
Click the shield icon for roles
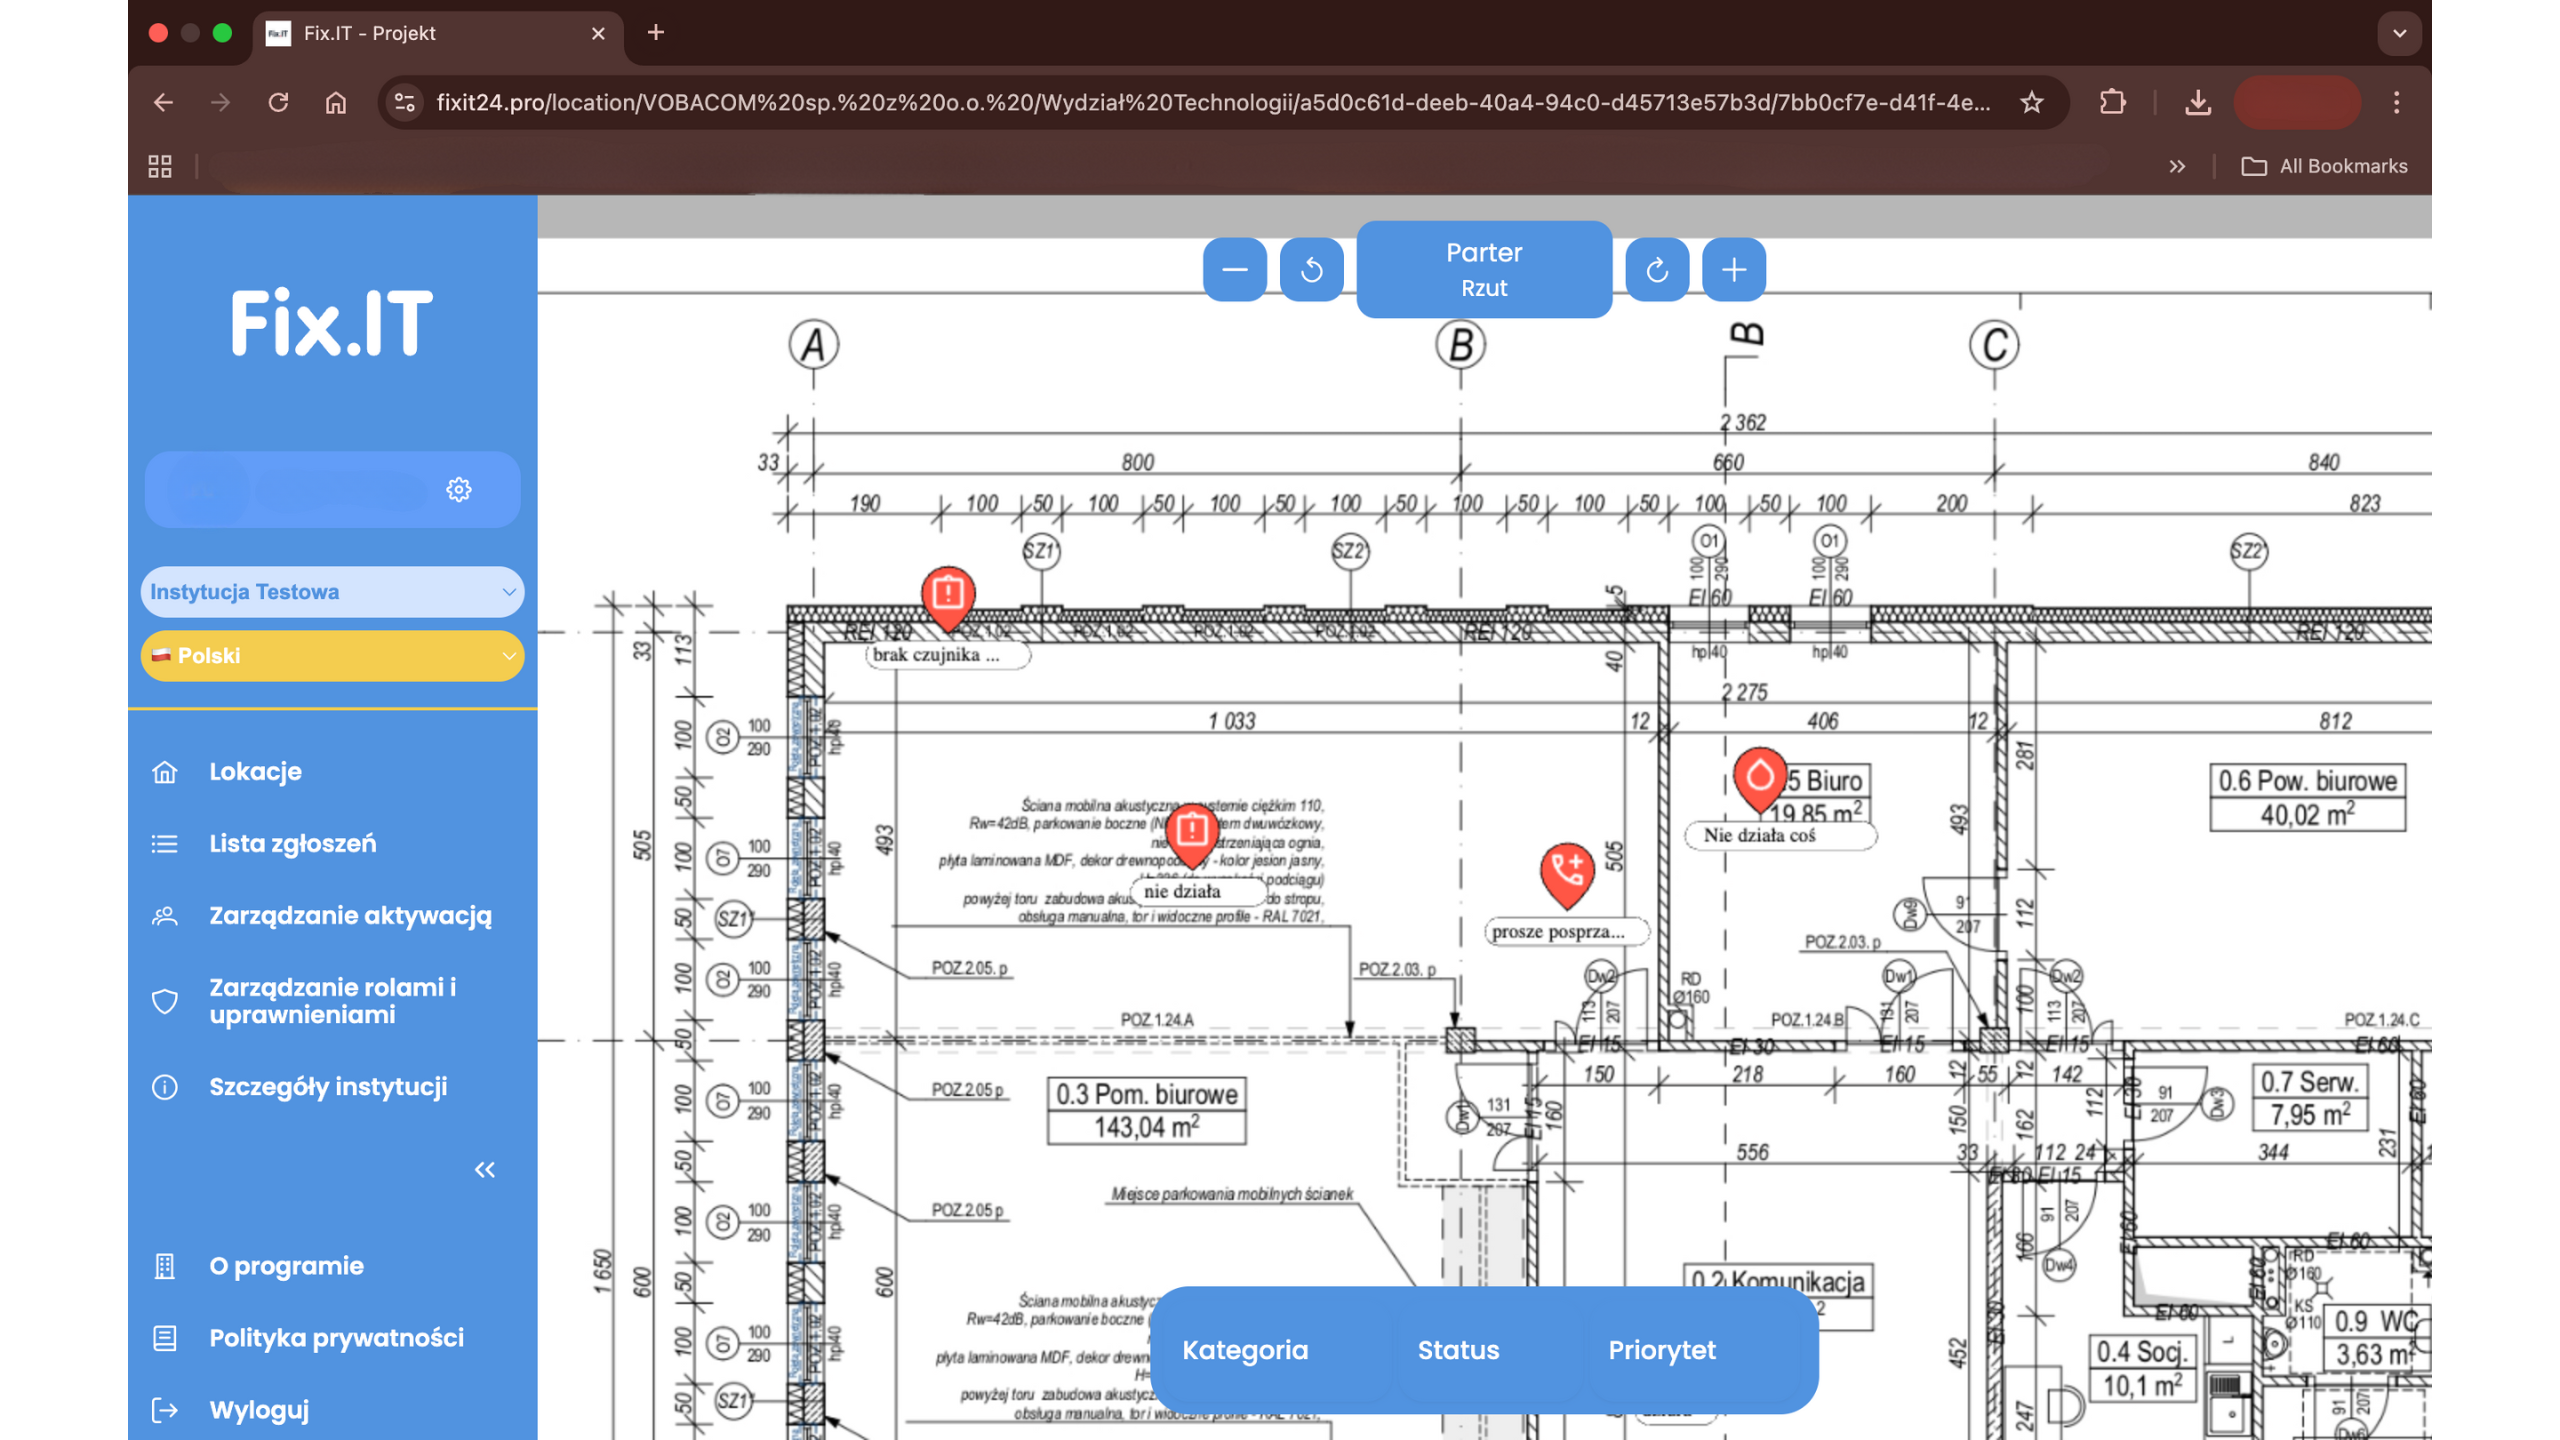tap(165, 1001)
